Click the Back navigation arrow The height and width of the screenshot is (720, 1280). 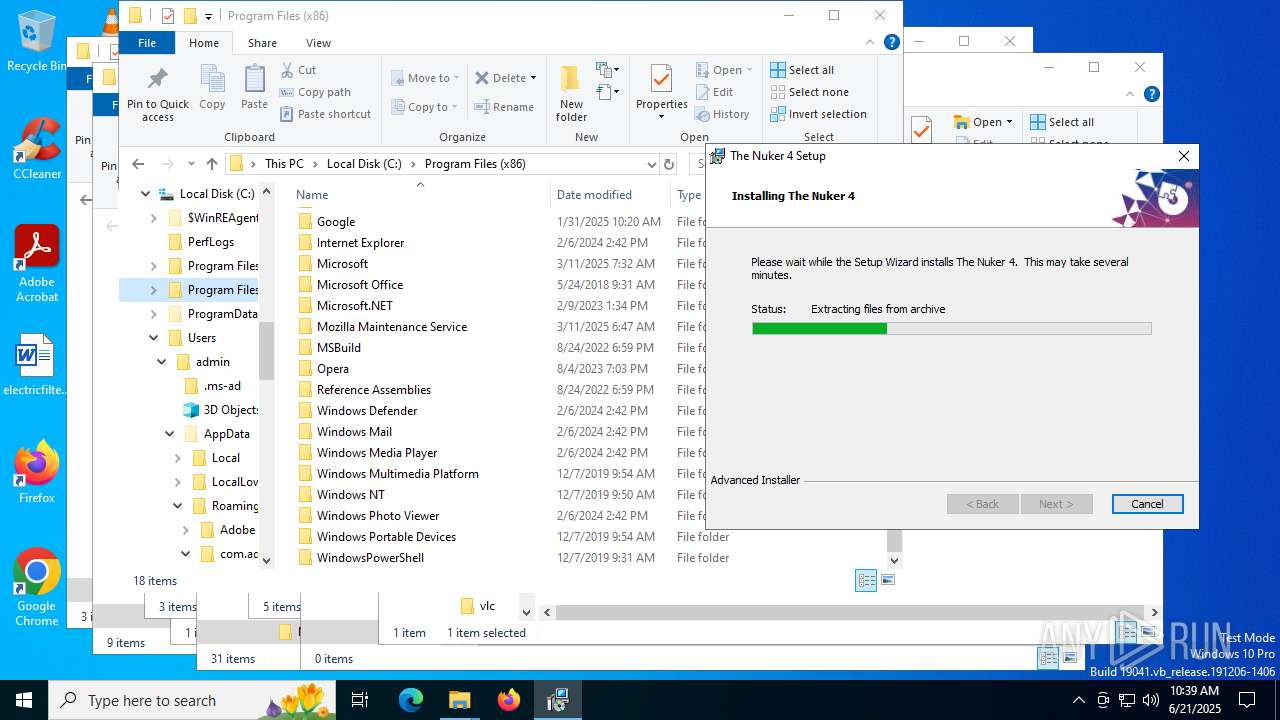(138, 164)
